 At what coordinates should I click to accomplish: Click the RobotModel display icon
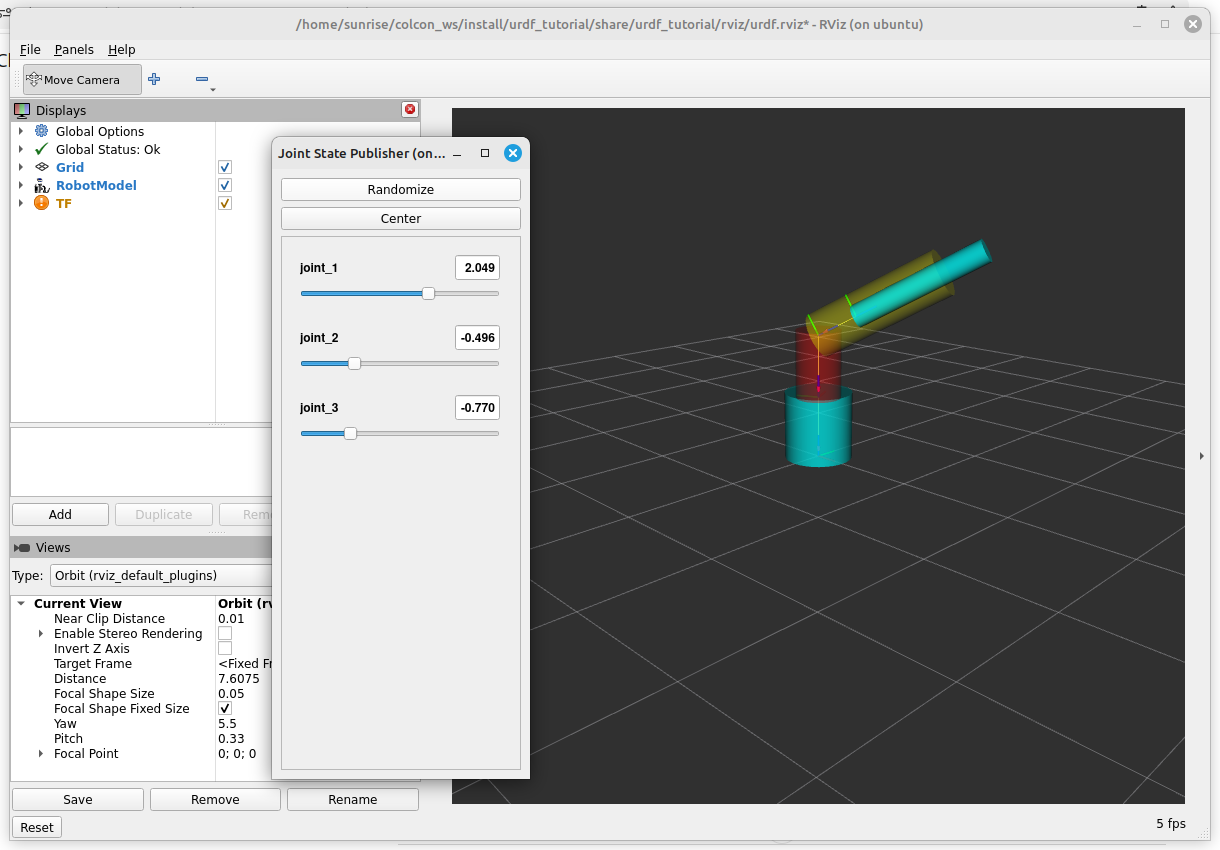click(x=41, y=186)
